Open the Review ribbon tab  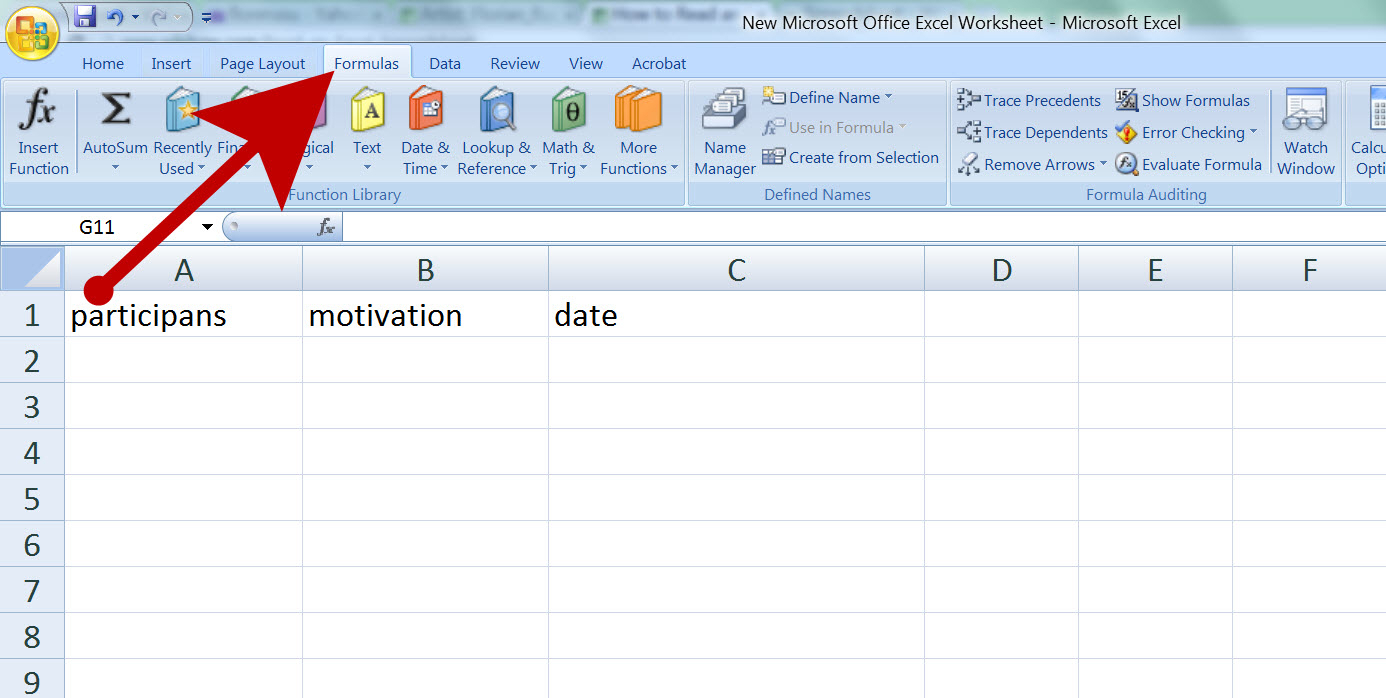514,62
